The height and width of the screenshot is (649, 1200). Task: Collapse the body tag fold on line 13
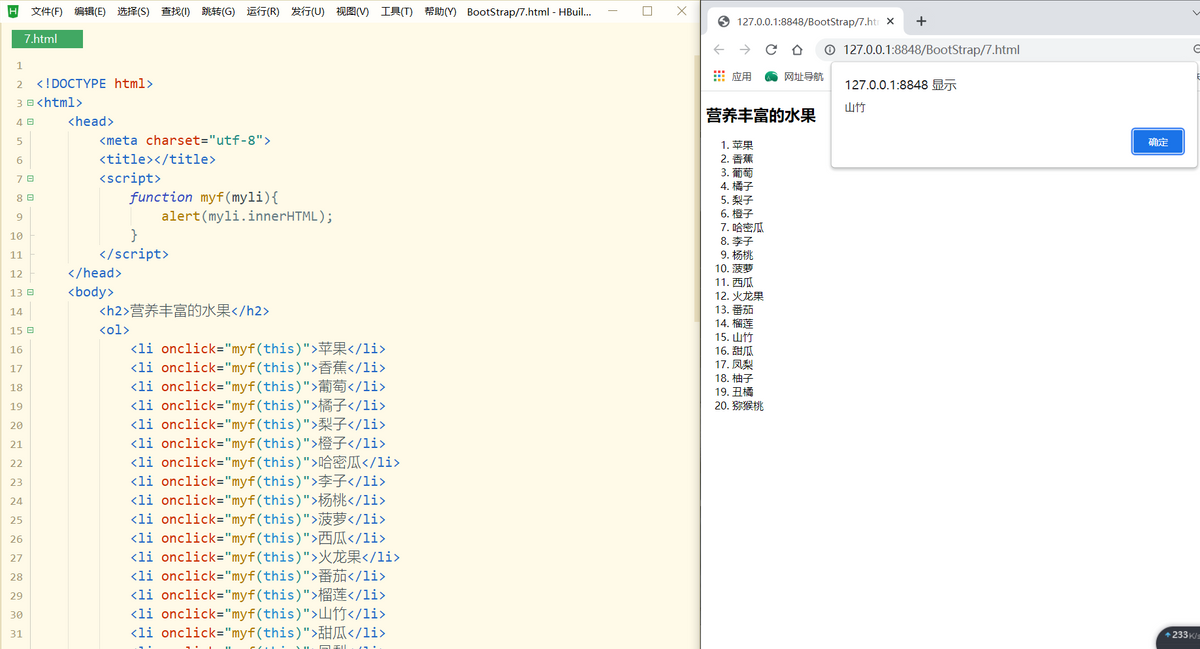[30, 293]
